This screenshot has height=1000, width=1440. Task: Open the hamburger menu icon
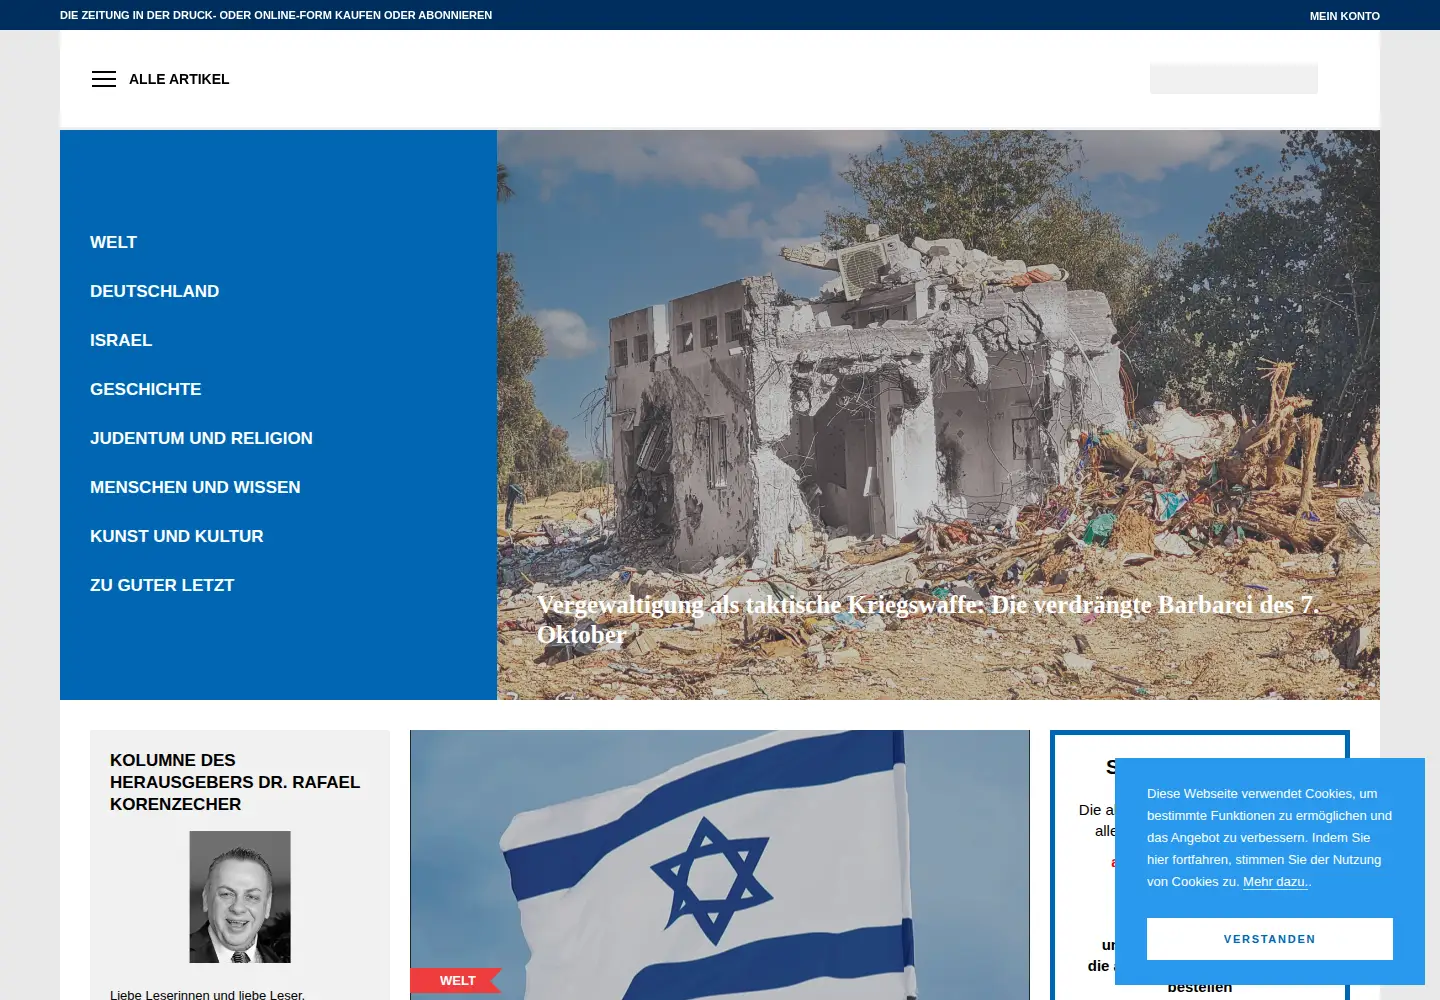click(x=104, y=79)
